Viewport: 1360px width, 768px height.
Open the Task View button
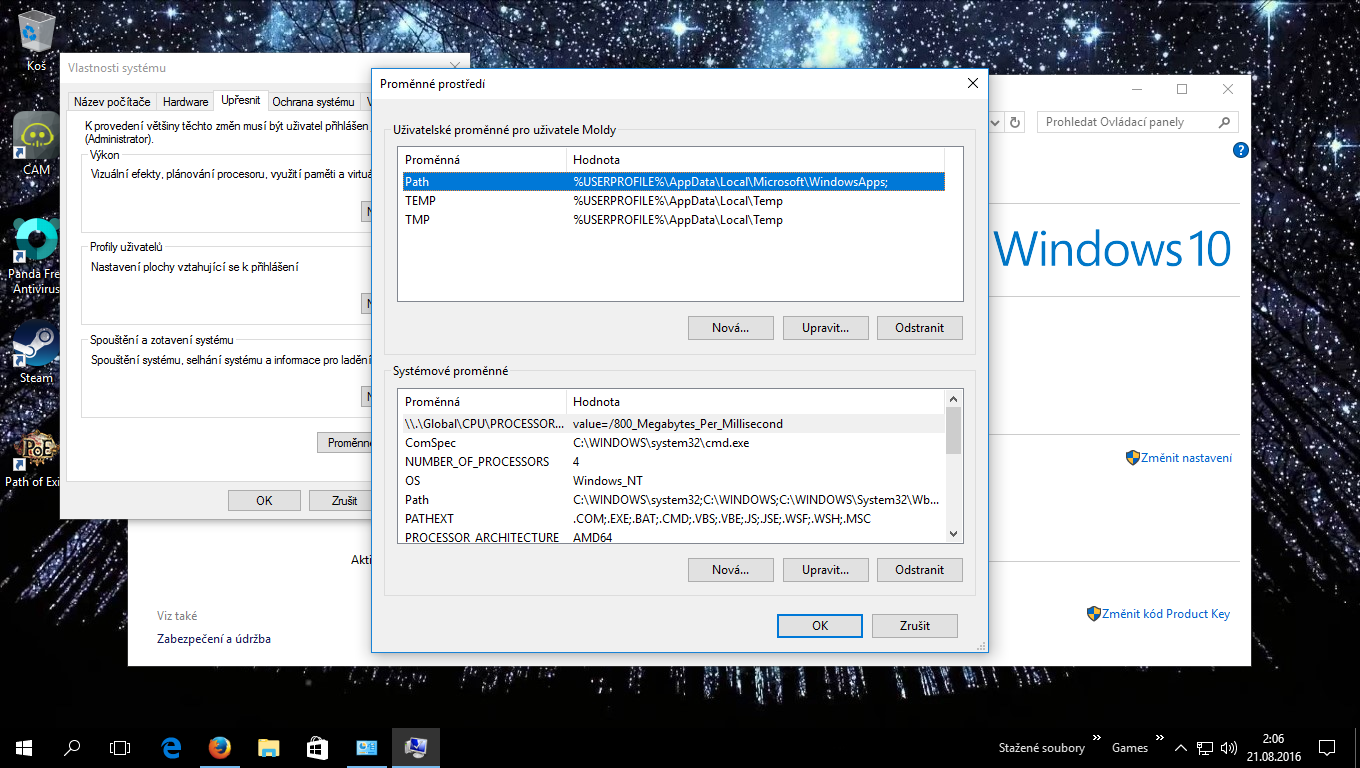click(120, 747)
